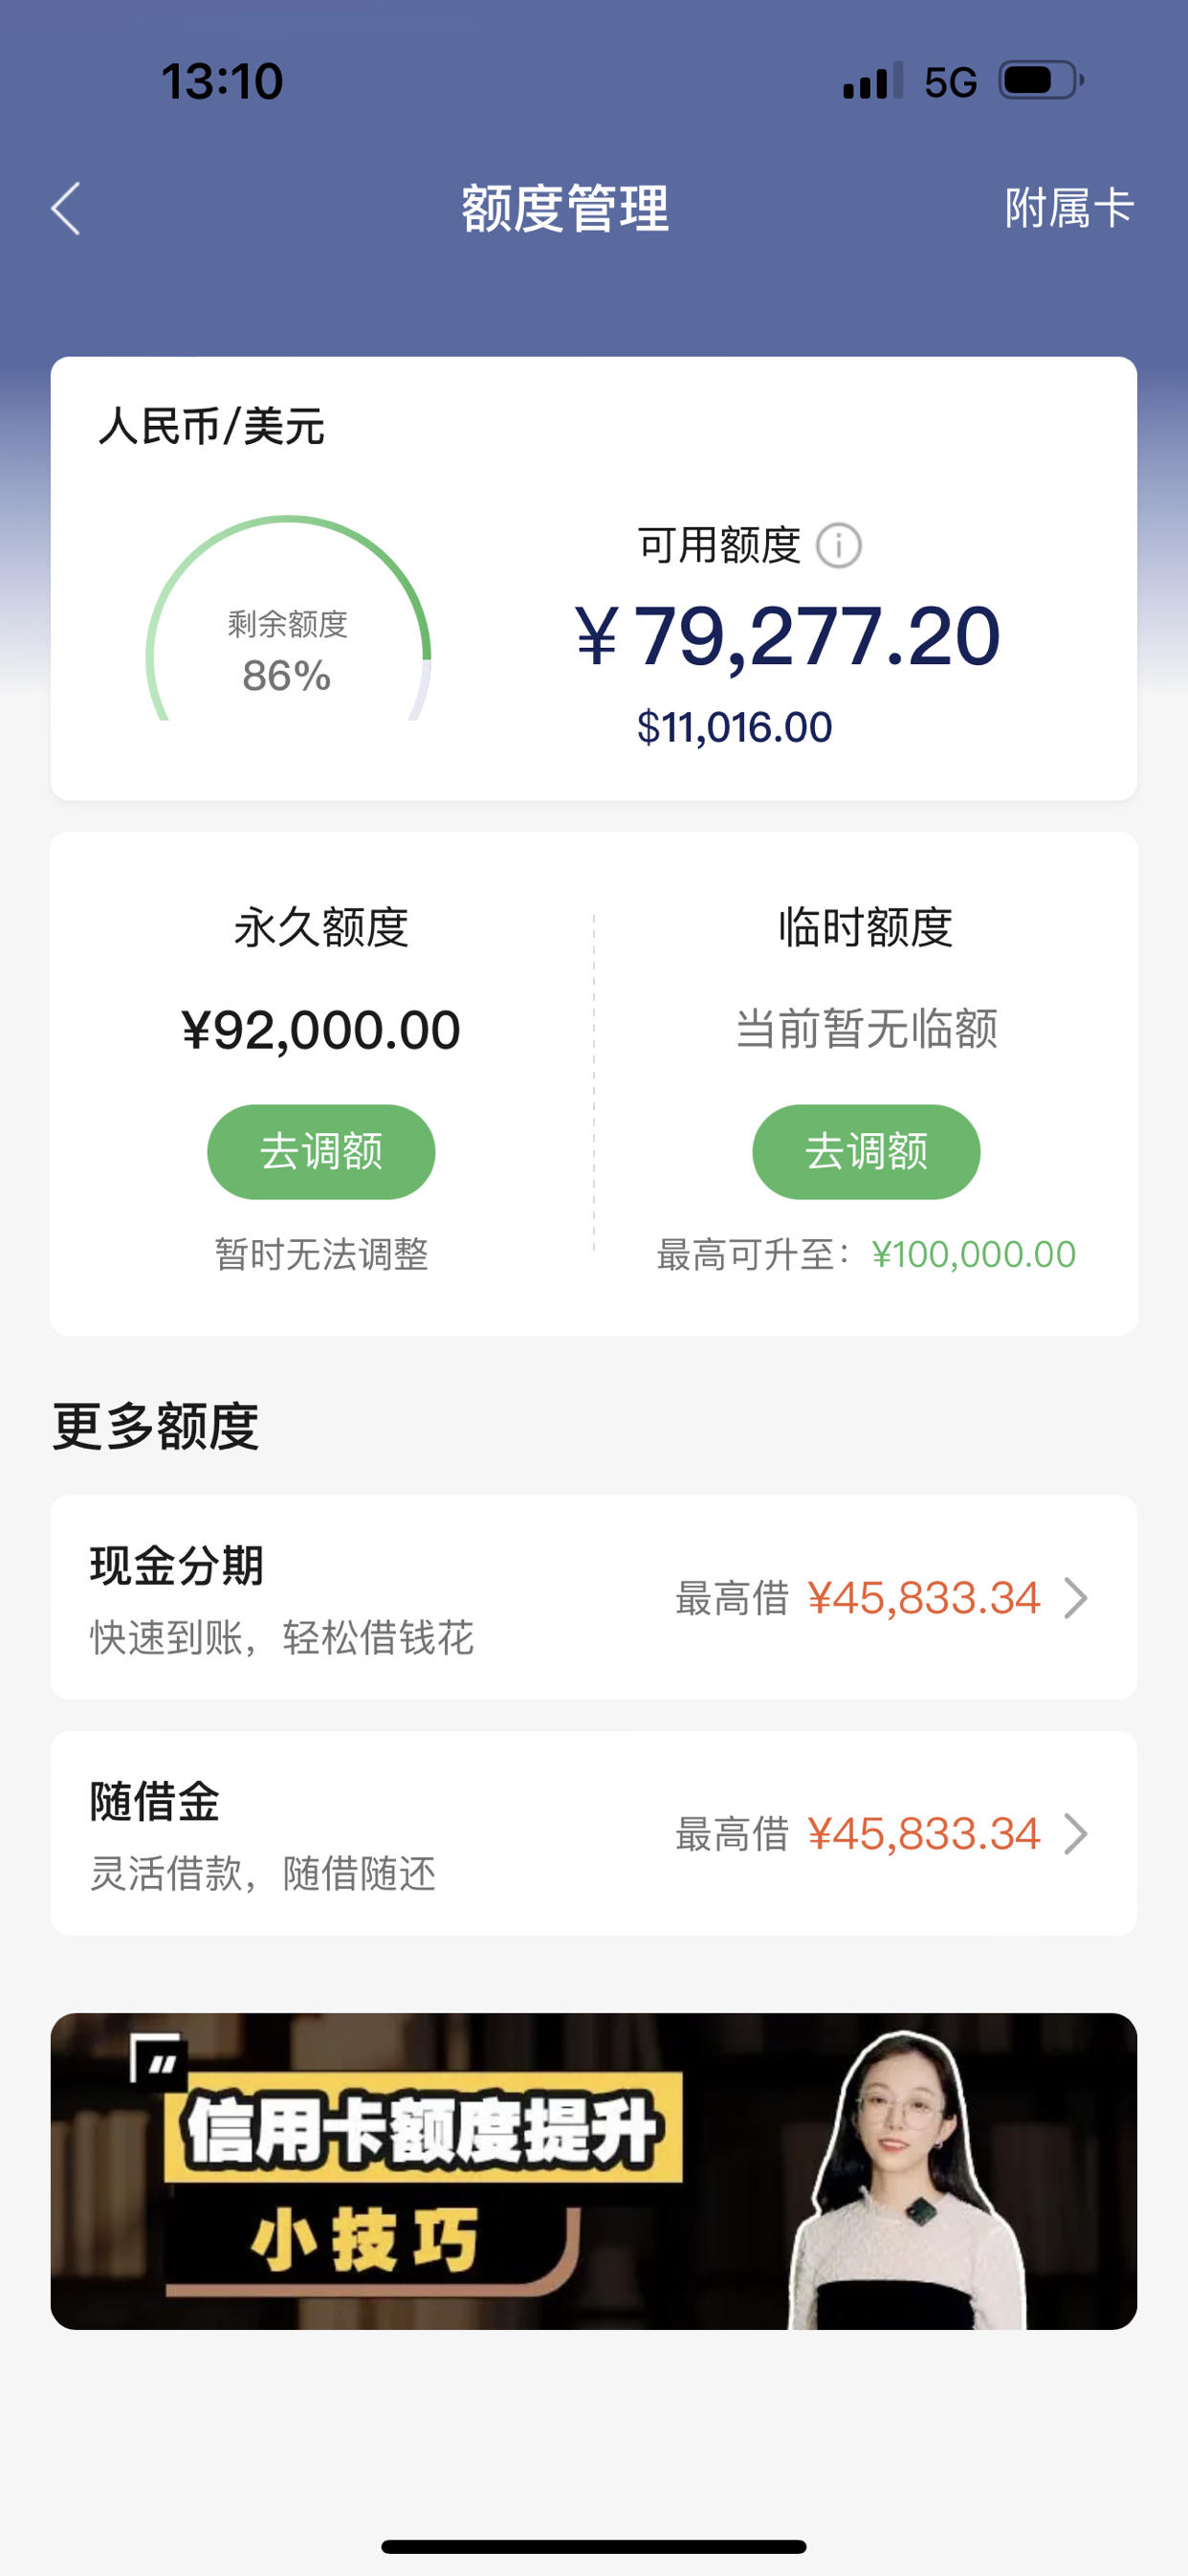Viewport: 1188px width, 2576px height.
Task: Expand the 随借金 chevron arrow
Action: coord(1075,1834)
